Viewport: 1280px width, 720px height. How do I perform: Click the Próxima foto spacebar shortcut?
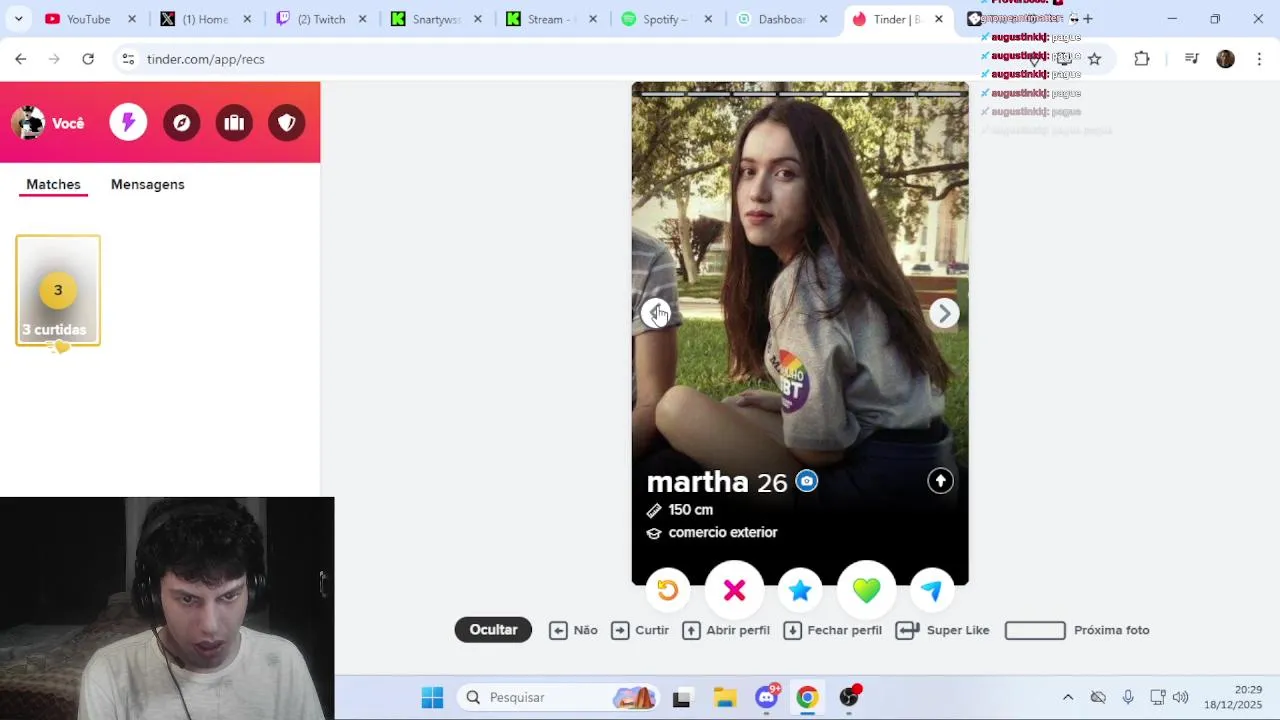pos(1077,630)
